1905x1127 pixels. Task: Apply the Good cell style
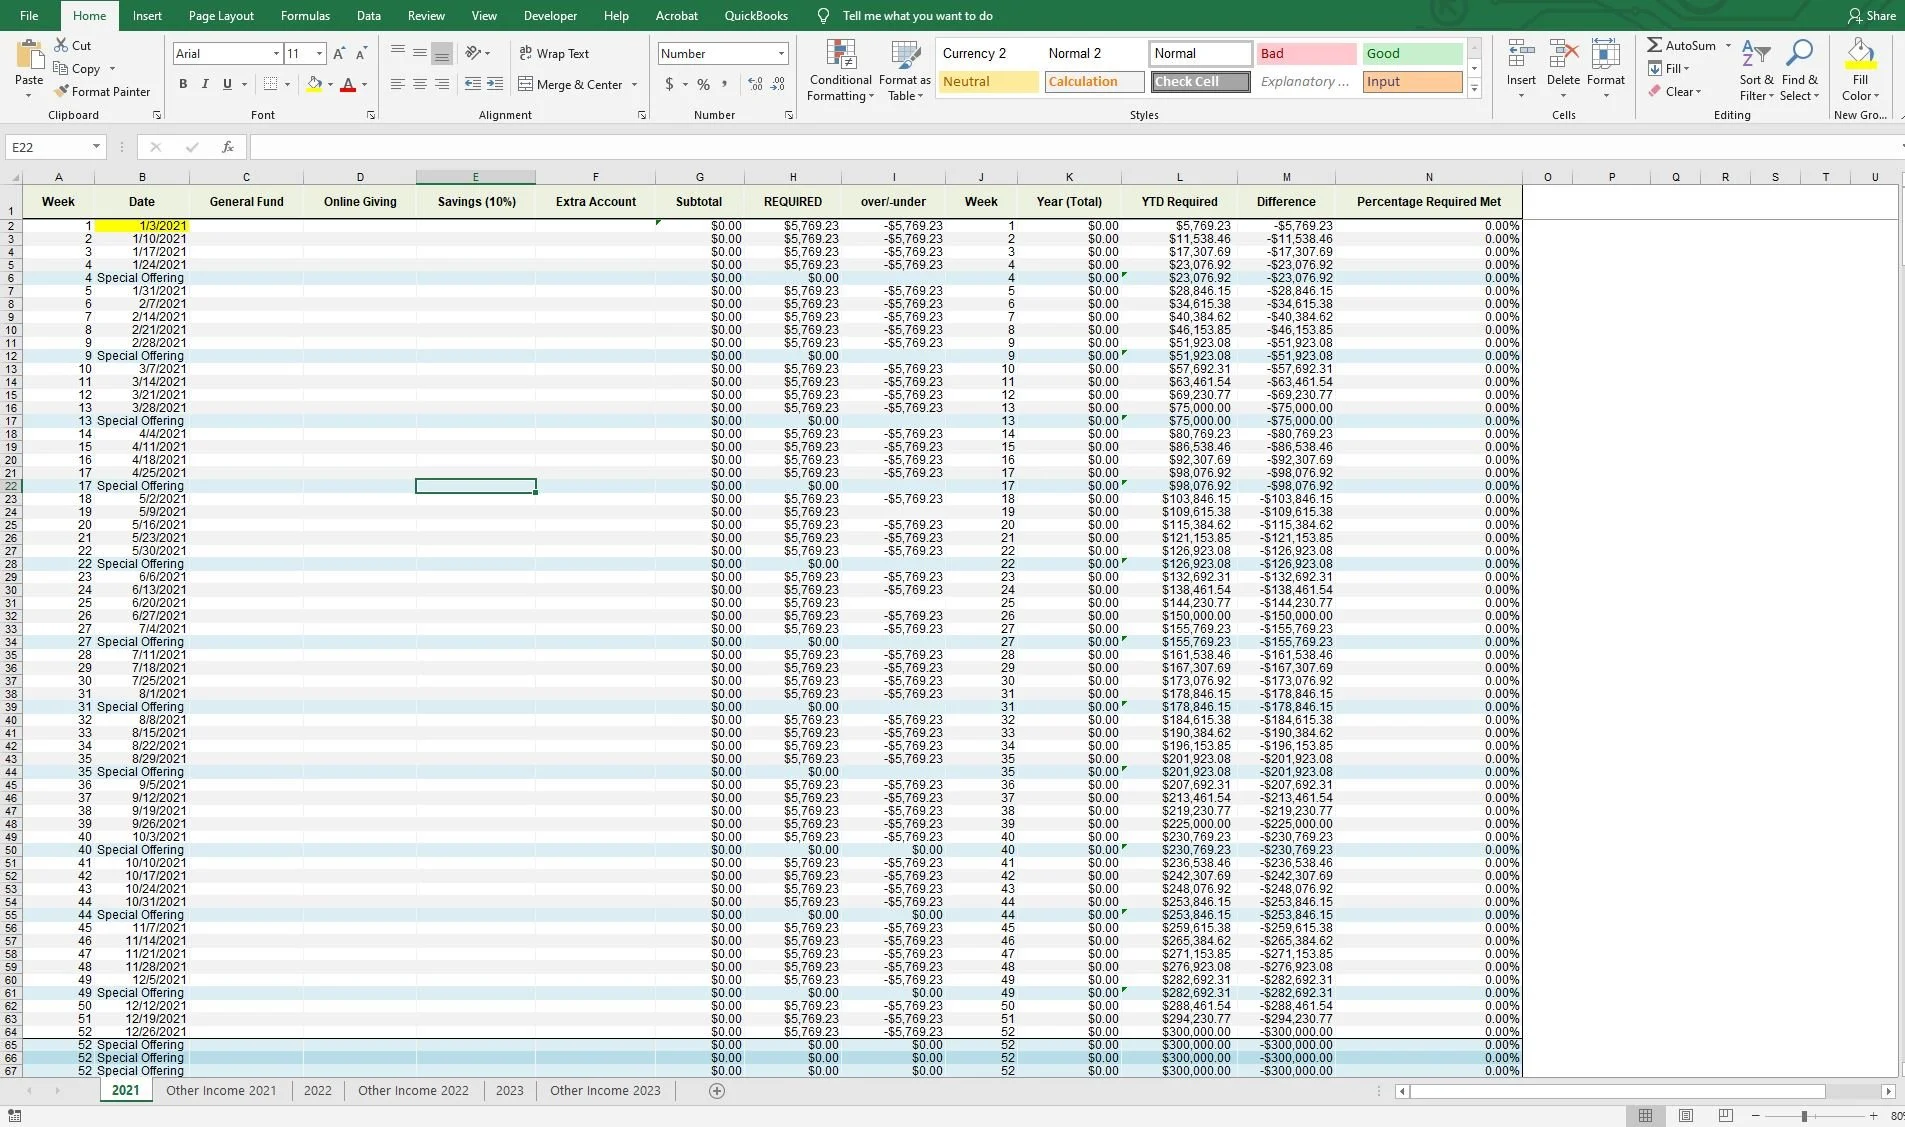[x=1411, y=53]
